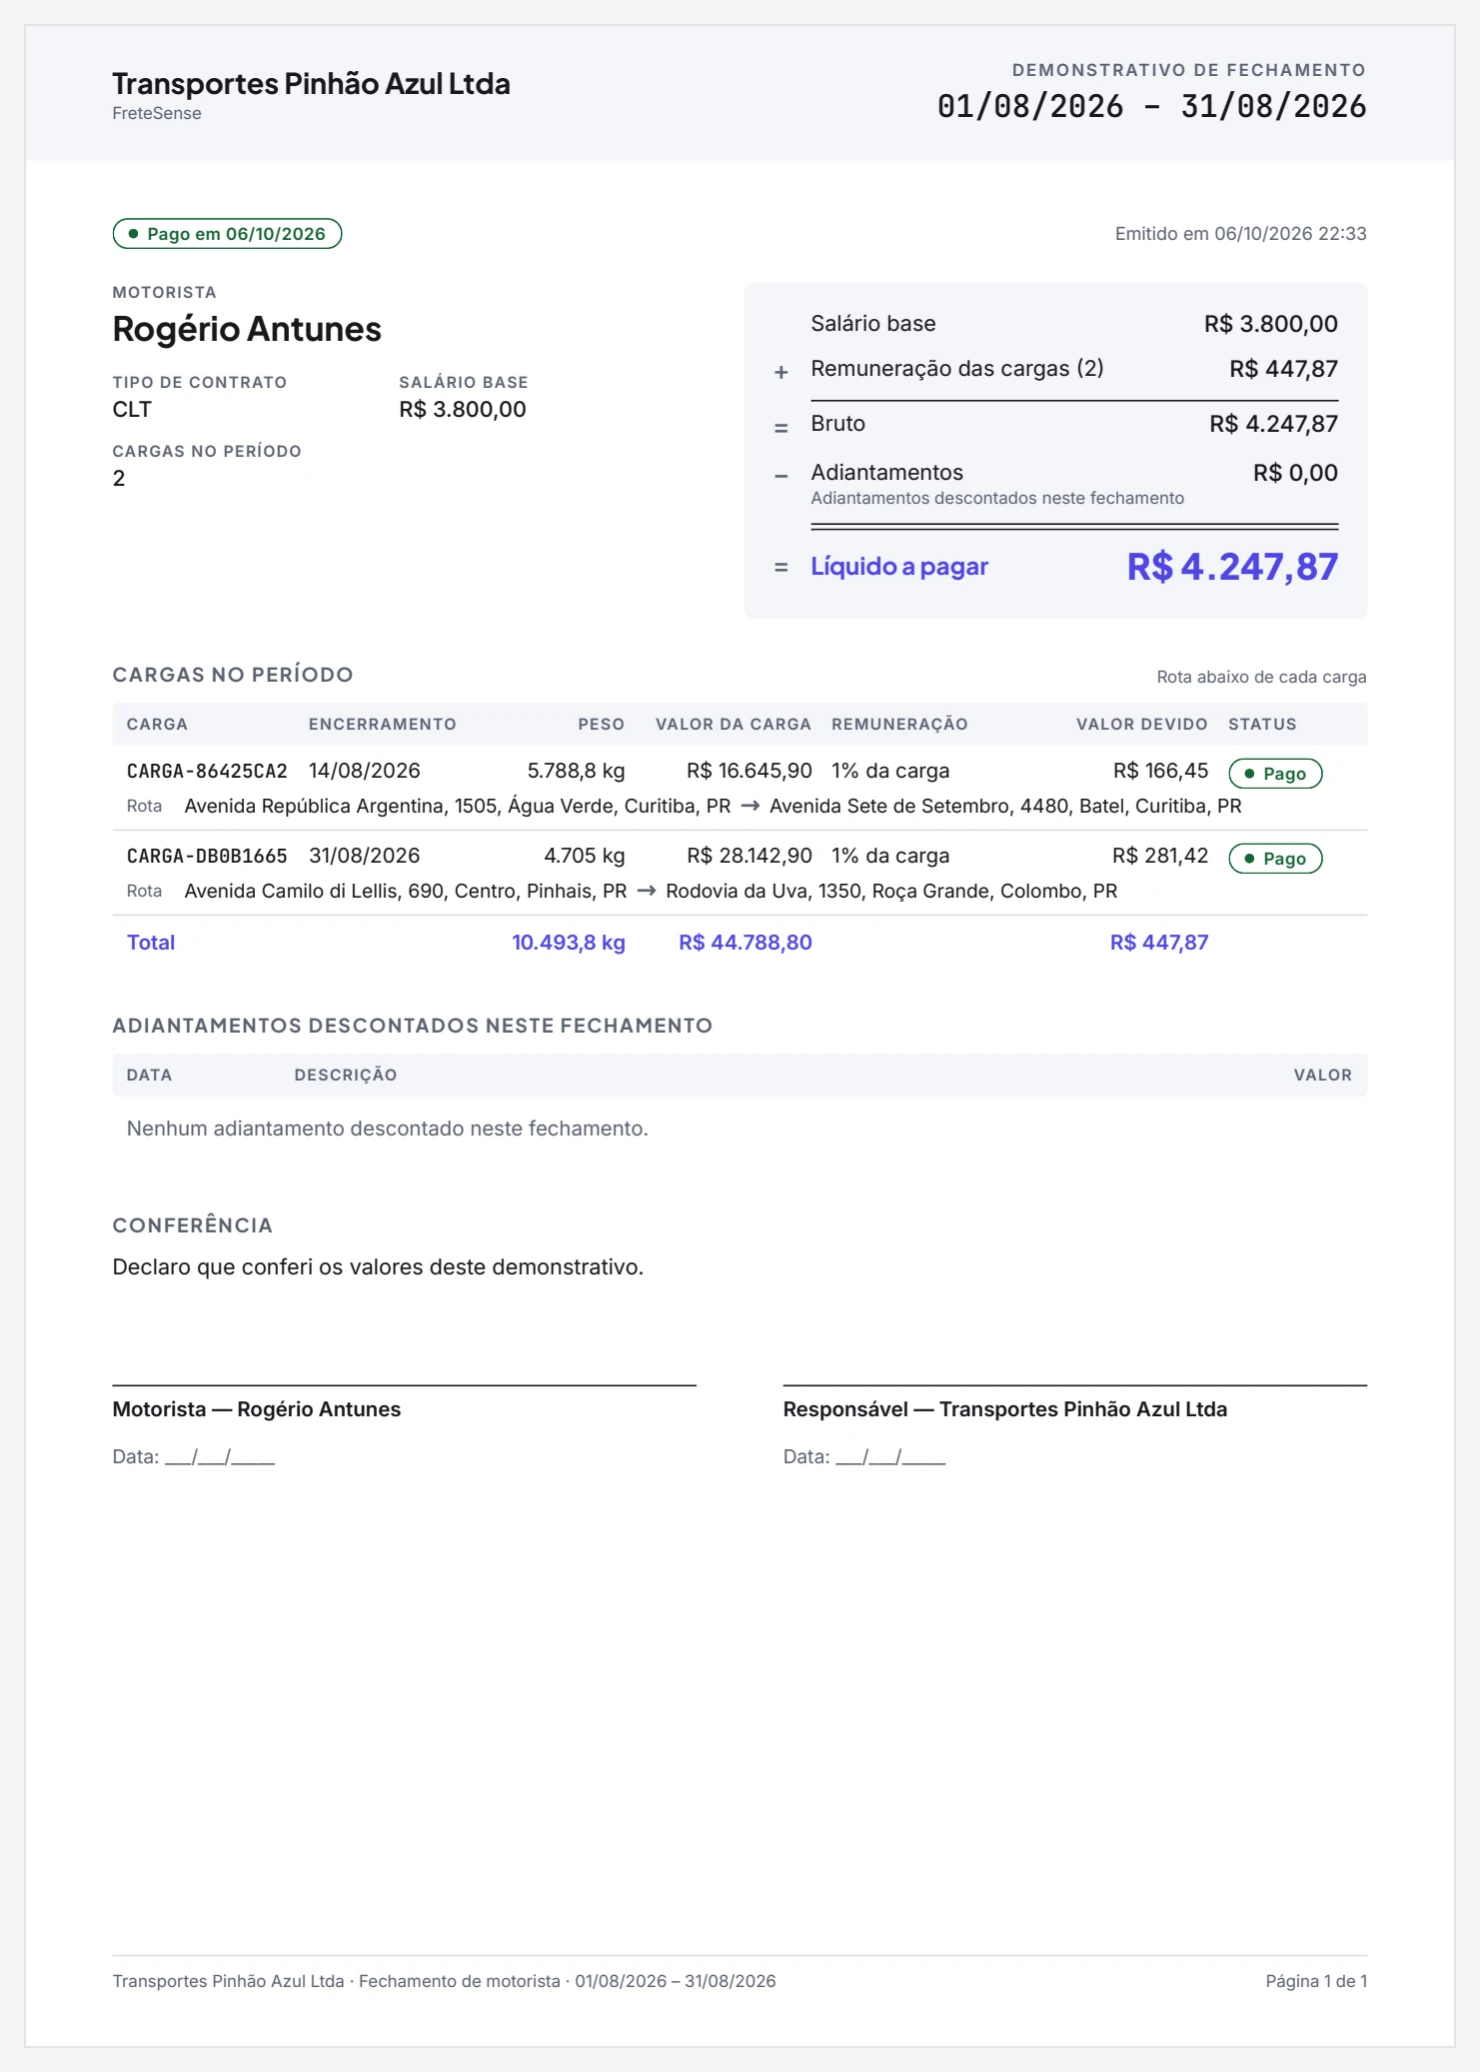The width and height of the screenshot is (1480, 2072).
Task: Select the summary box "Salário base" label
Action: coord(873,324)
